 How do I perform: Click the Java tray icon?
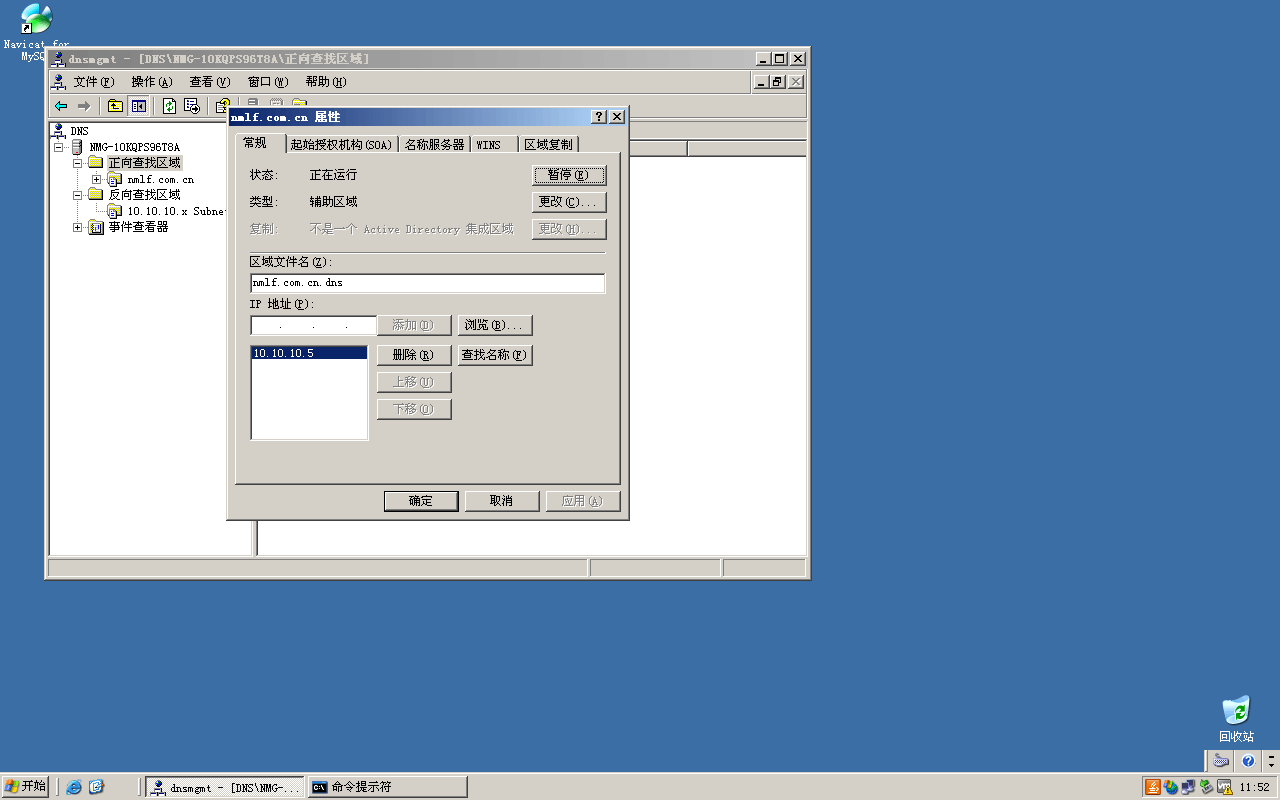point(1153,787)
